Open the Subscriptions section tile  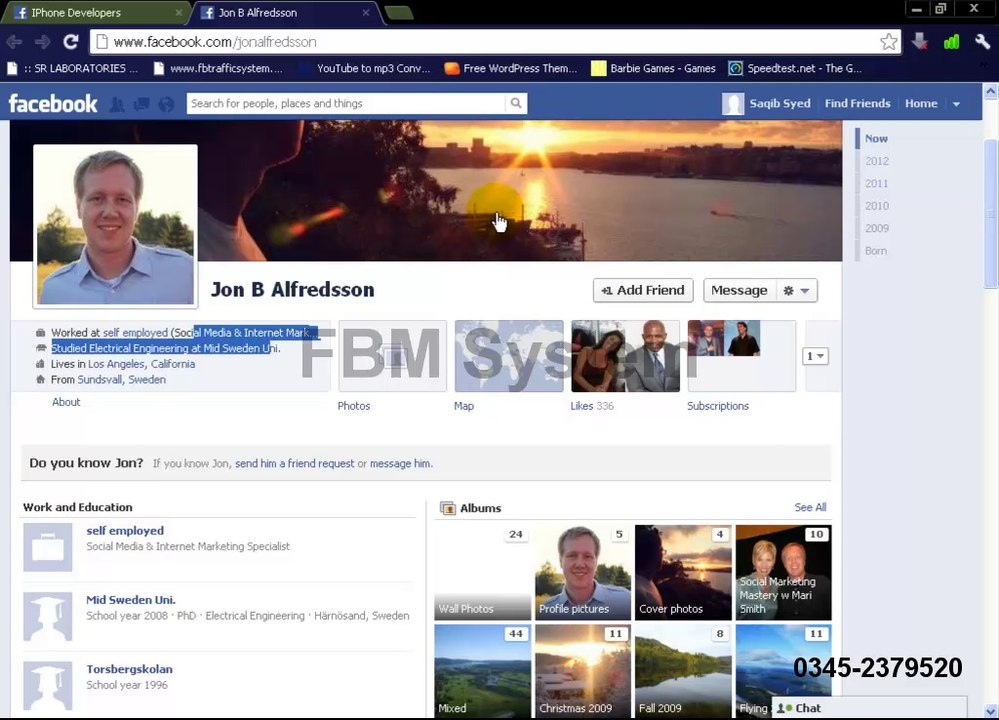[742, 356]
